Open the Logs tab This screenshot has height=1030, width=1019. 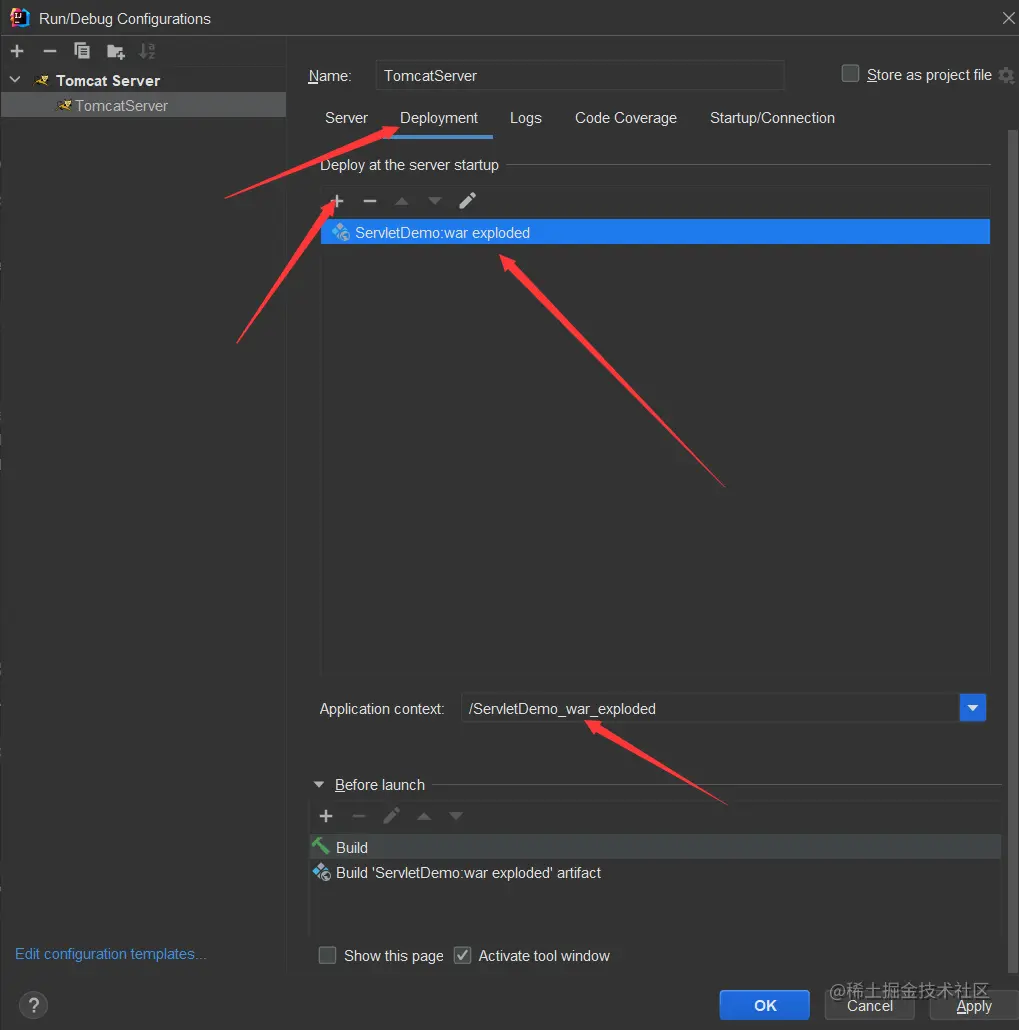pyautogui.click(x=526, y=118)
